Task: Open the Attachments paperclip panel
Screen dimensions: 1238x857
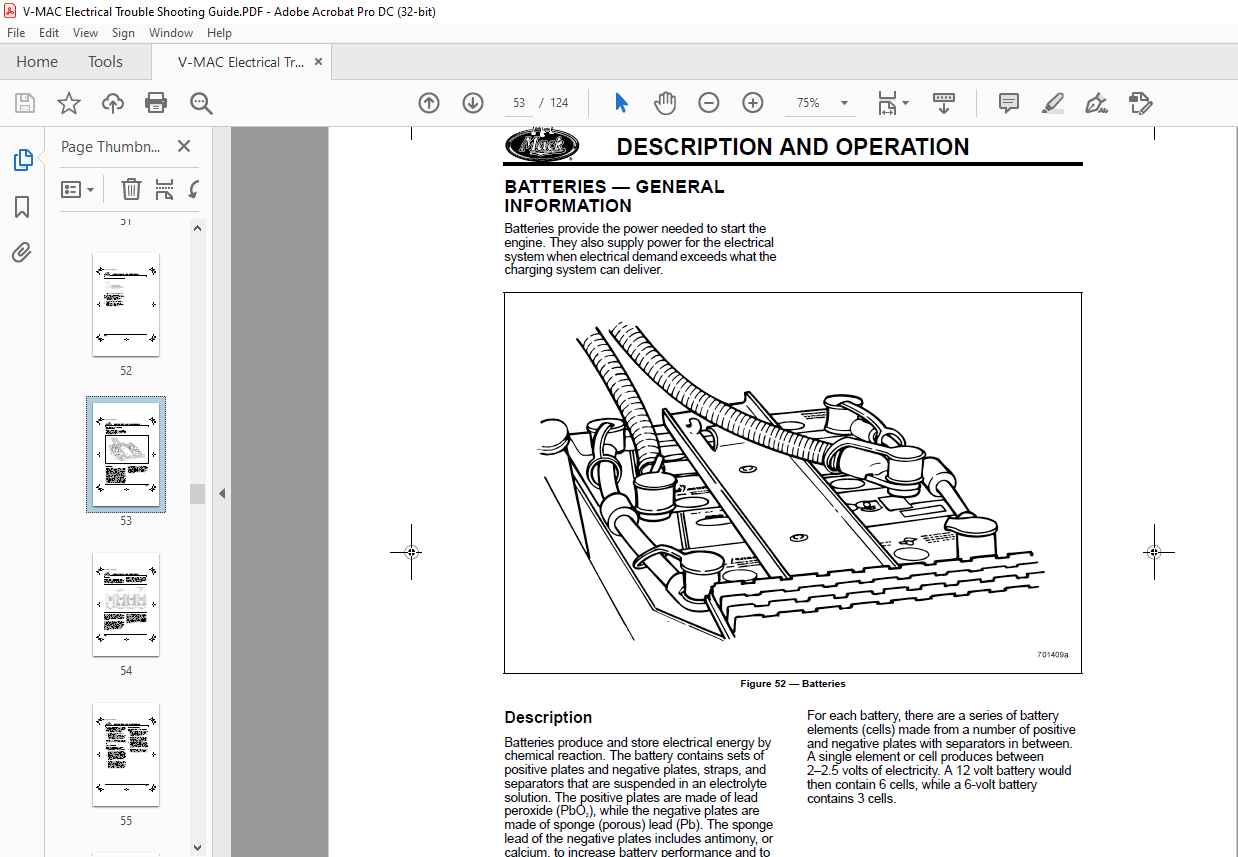Action: point(22,252)
